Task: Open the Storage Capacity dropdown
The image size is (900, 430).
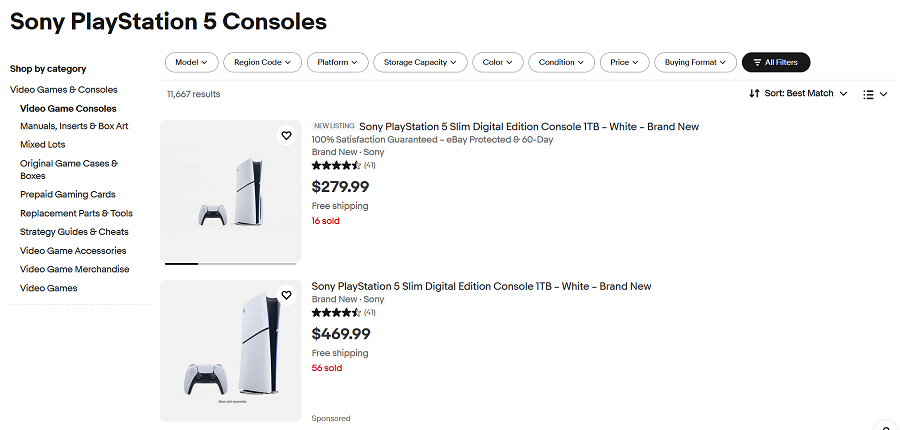Action: pos(420,62)
